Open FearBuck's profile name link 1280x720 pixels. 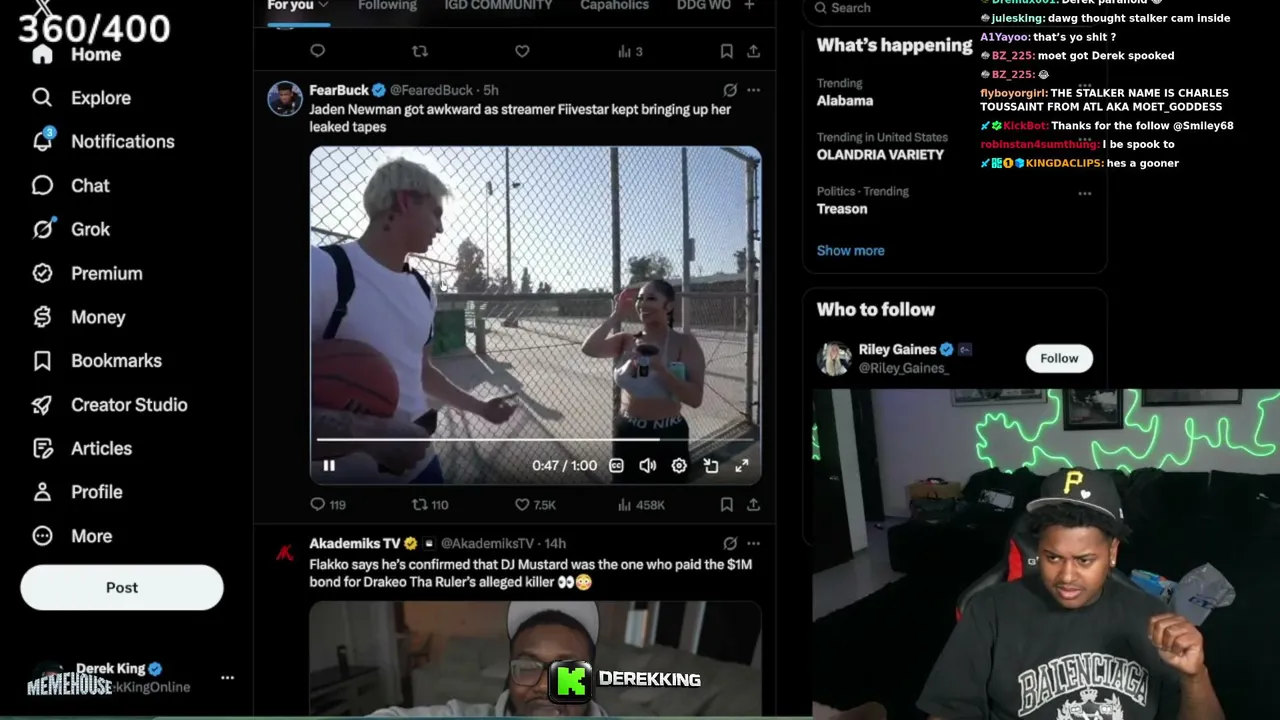click(x=339, y=90)
